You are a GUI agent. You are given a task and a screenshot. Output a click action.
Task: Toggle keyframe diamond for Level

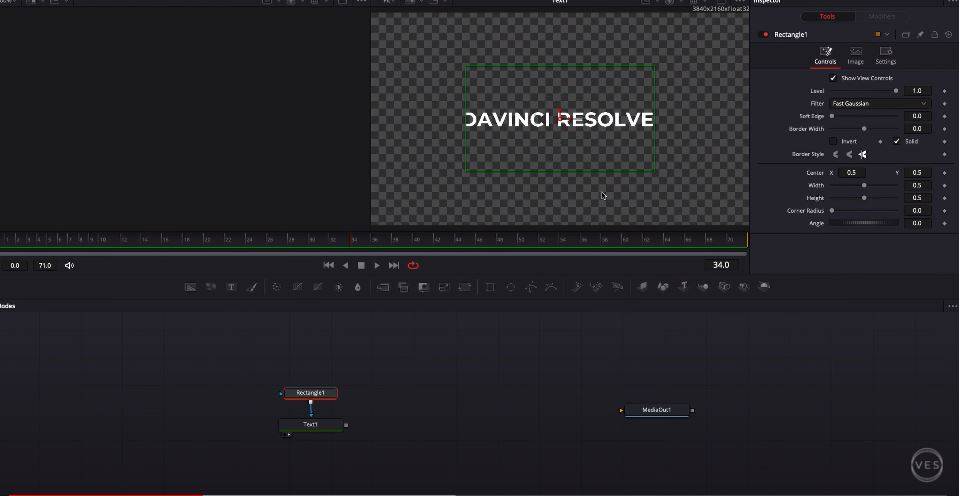point(945,91)
